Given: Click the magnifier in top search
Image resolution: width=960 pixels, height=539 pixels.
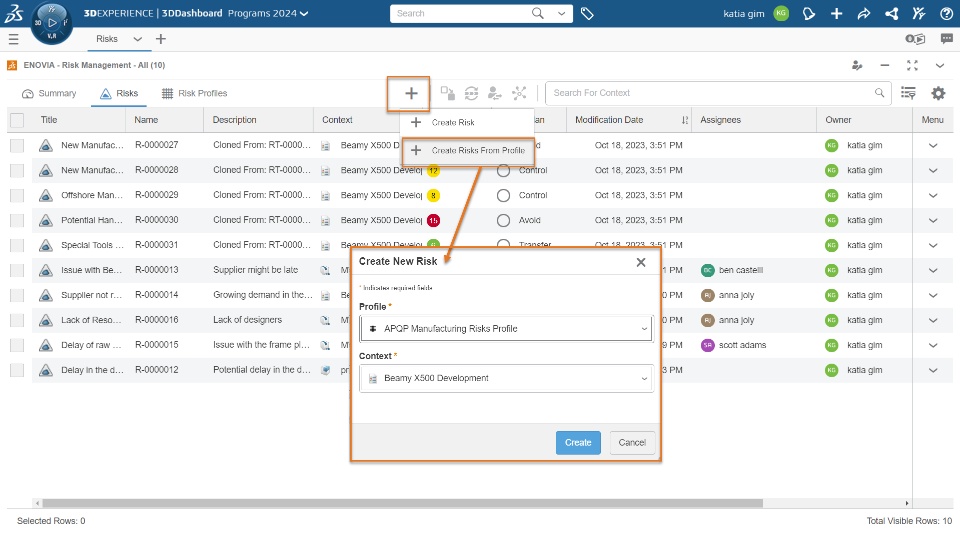Looking at the screenshot, I should click(538, 13).
